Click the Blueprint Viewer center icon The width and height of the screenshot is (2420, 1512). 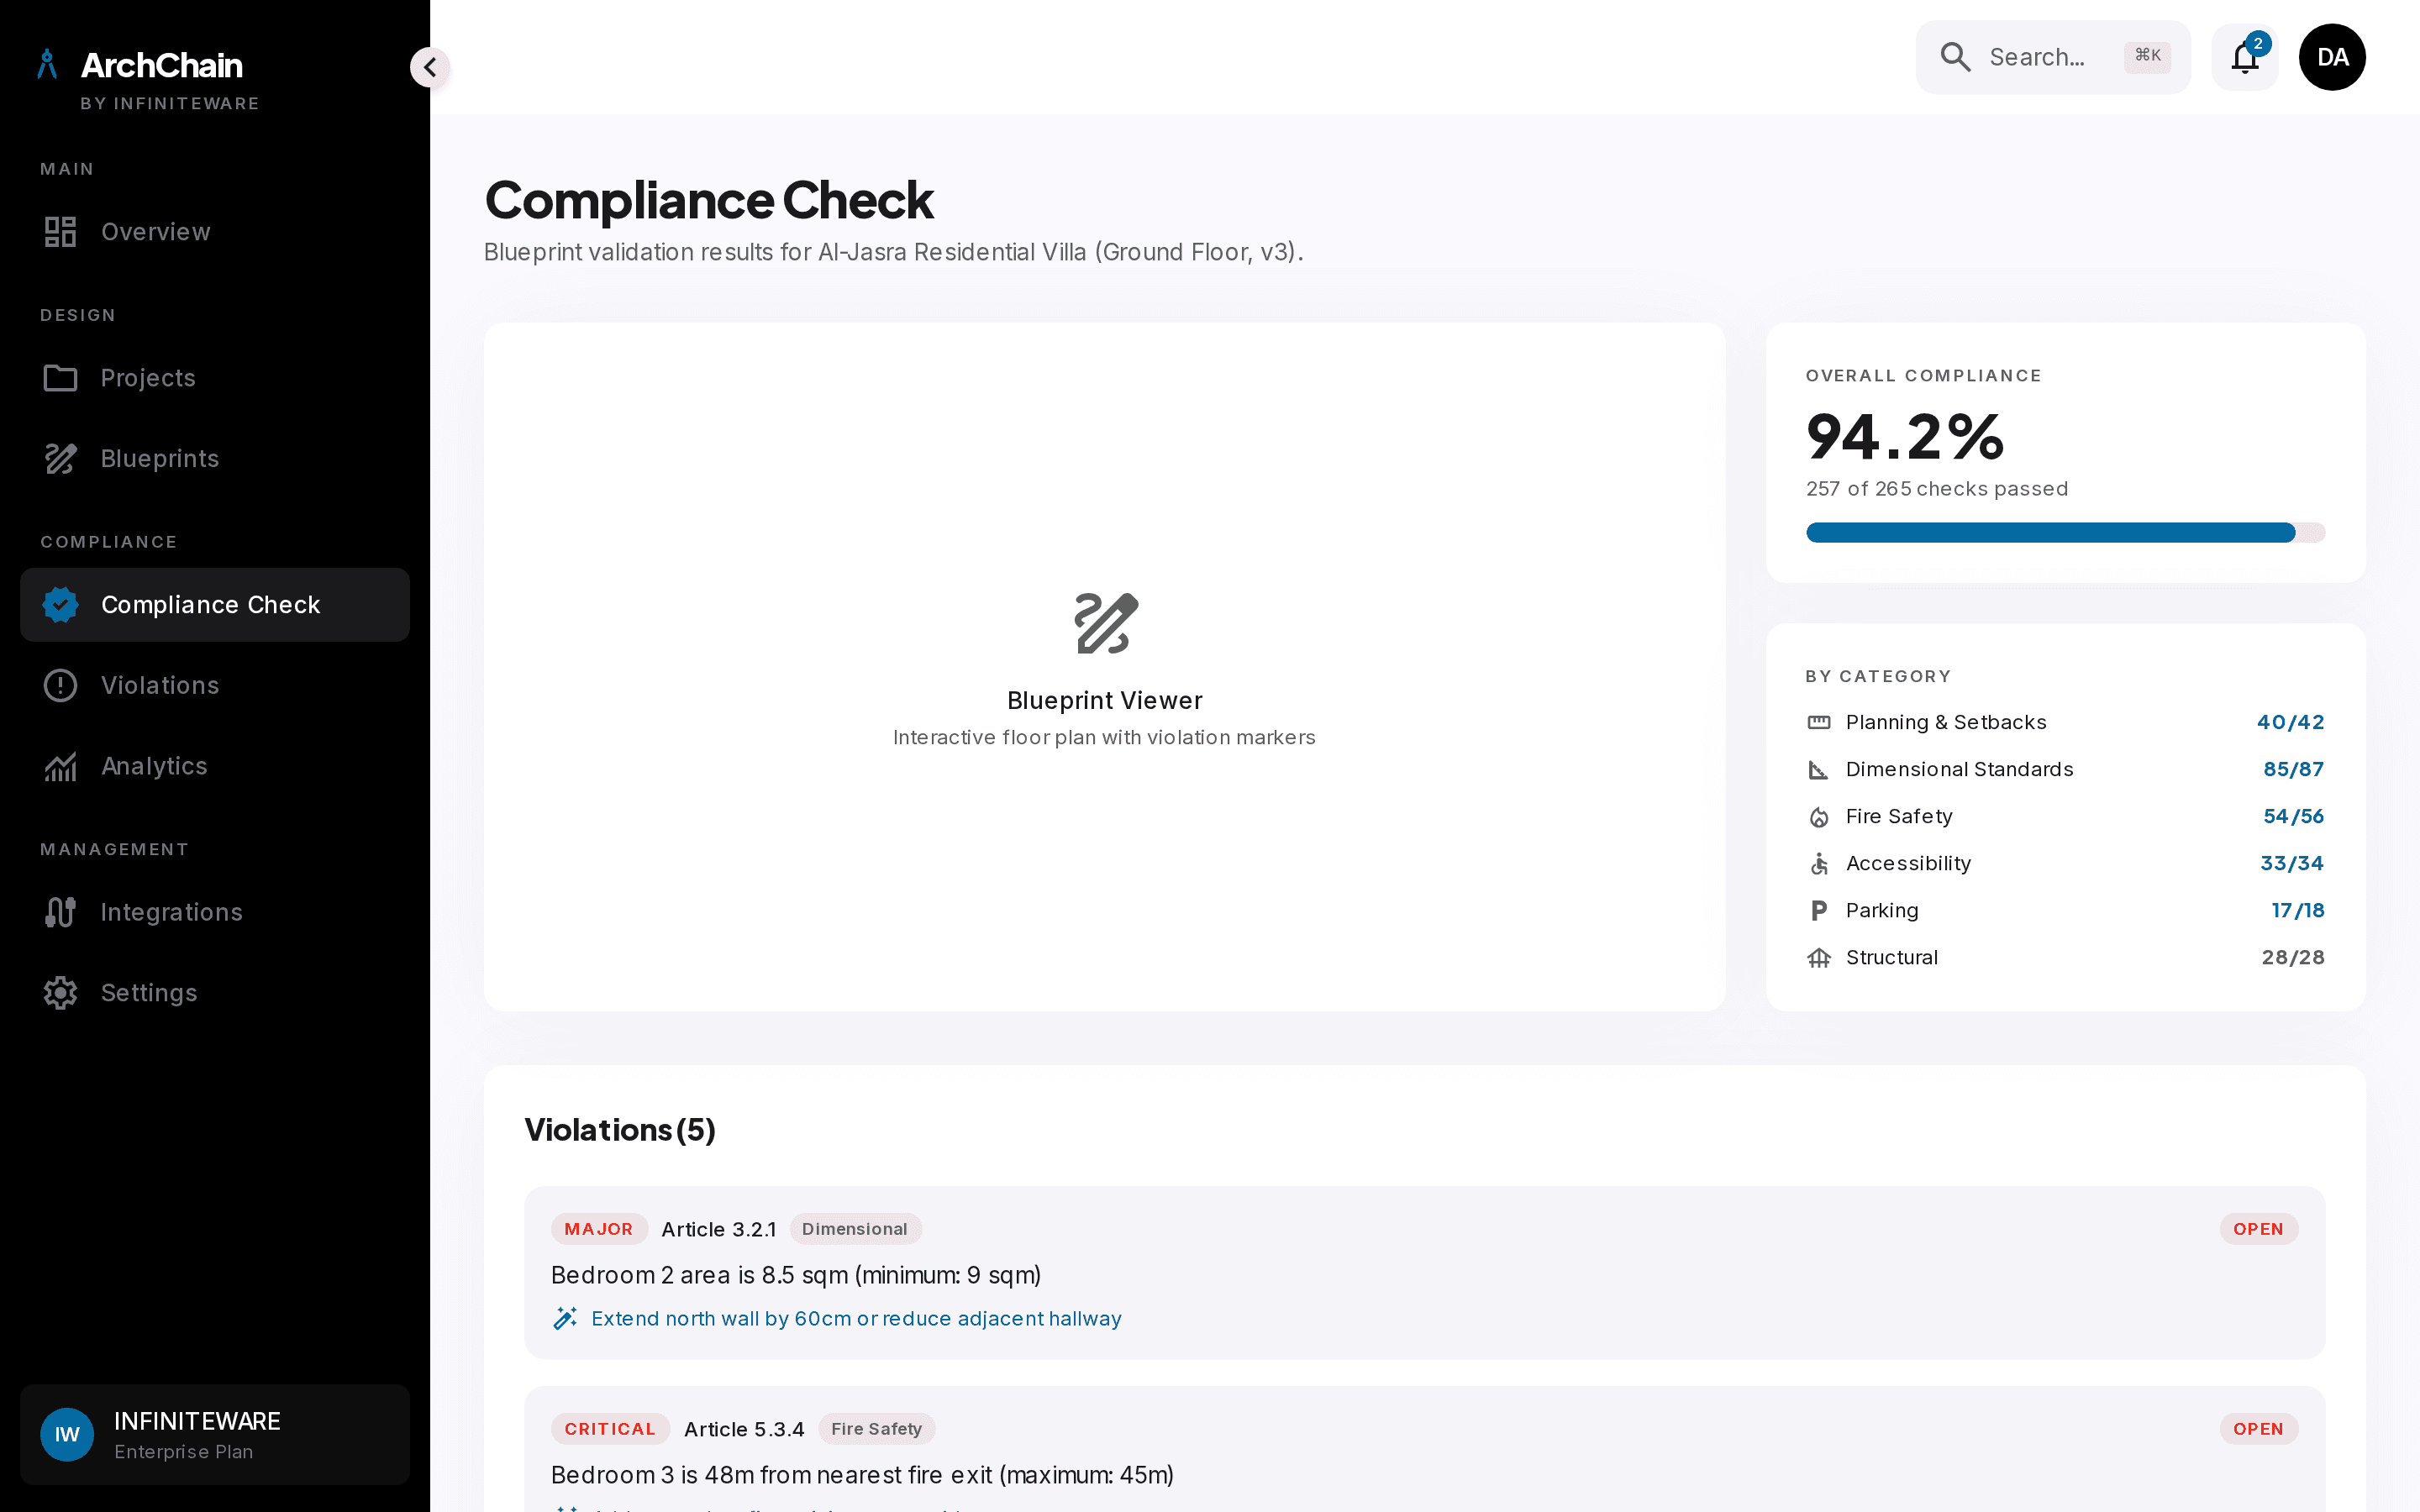[x=1105, y=623]
